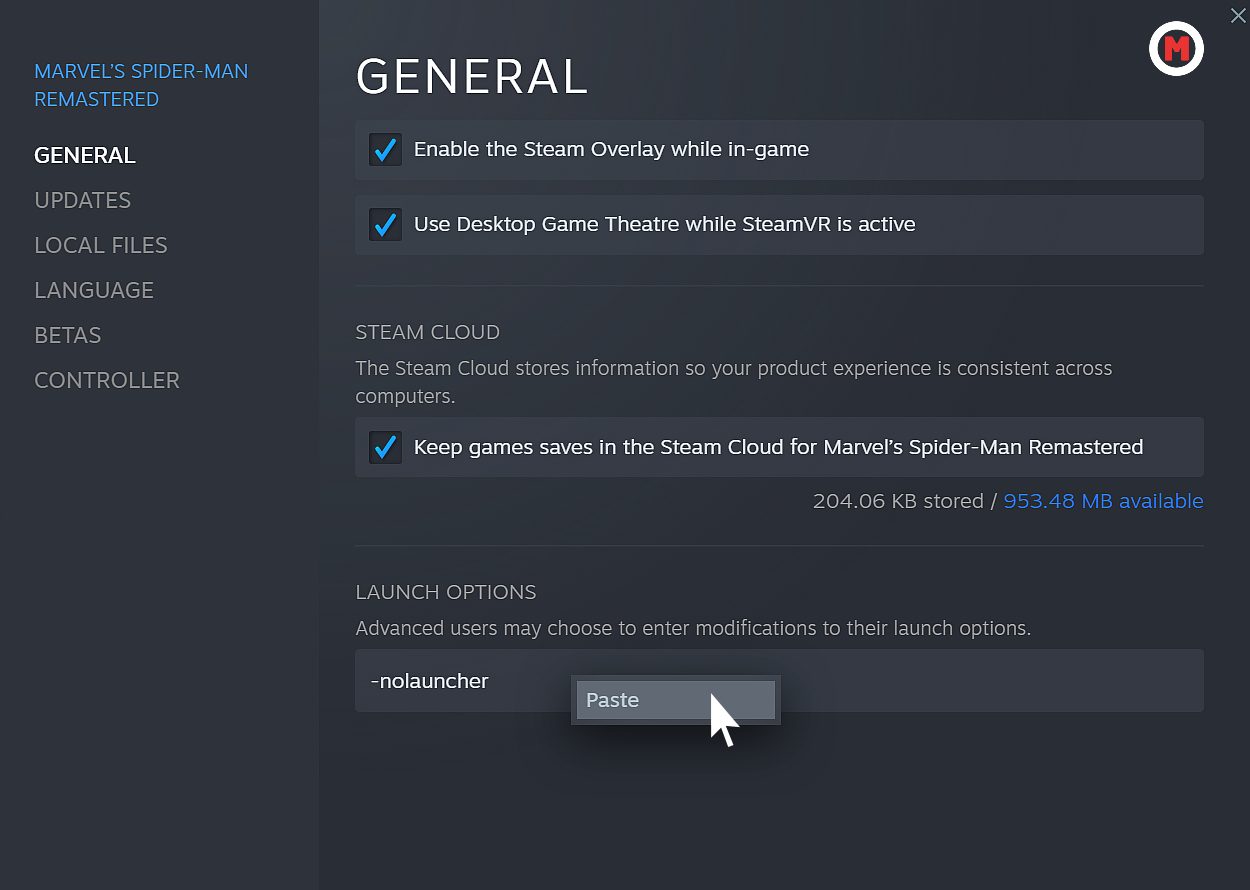Open the BETAS tab
The width and height of the screenshot is (1250, 890).
point(67,335)
